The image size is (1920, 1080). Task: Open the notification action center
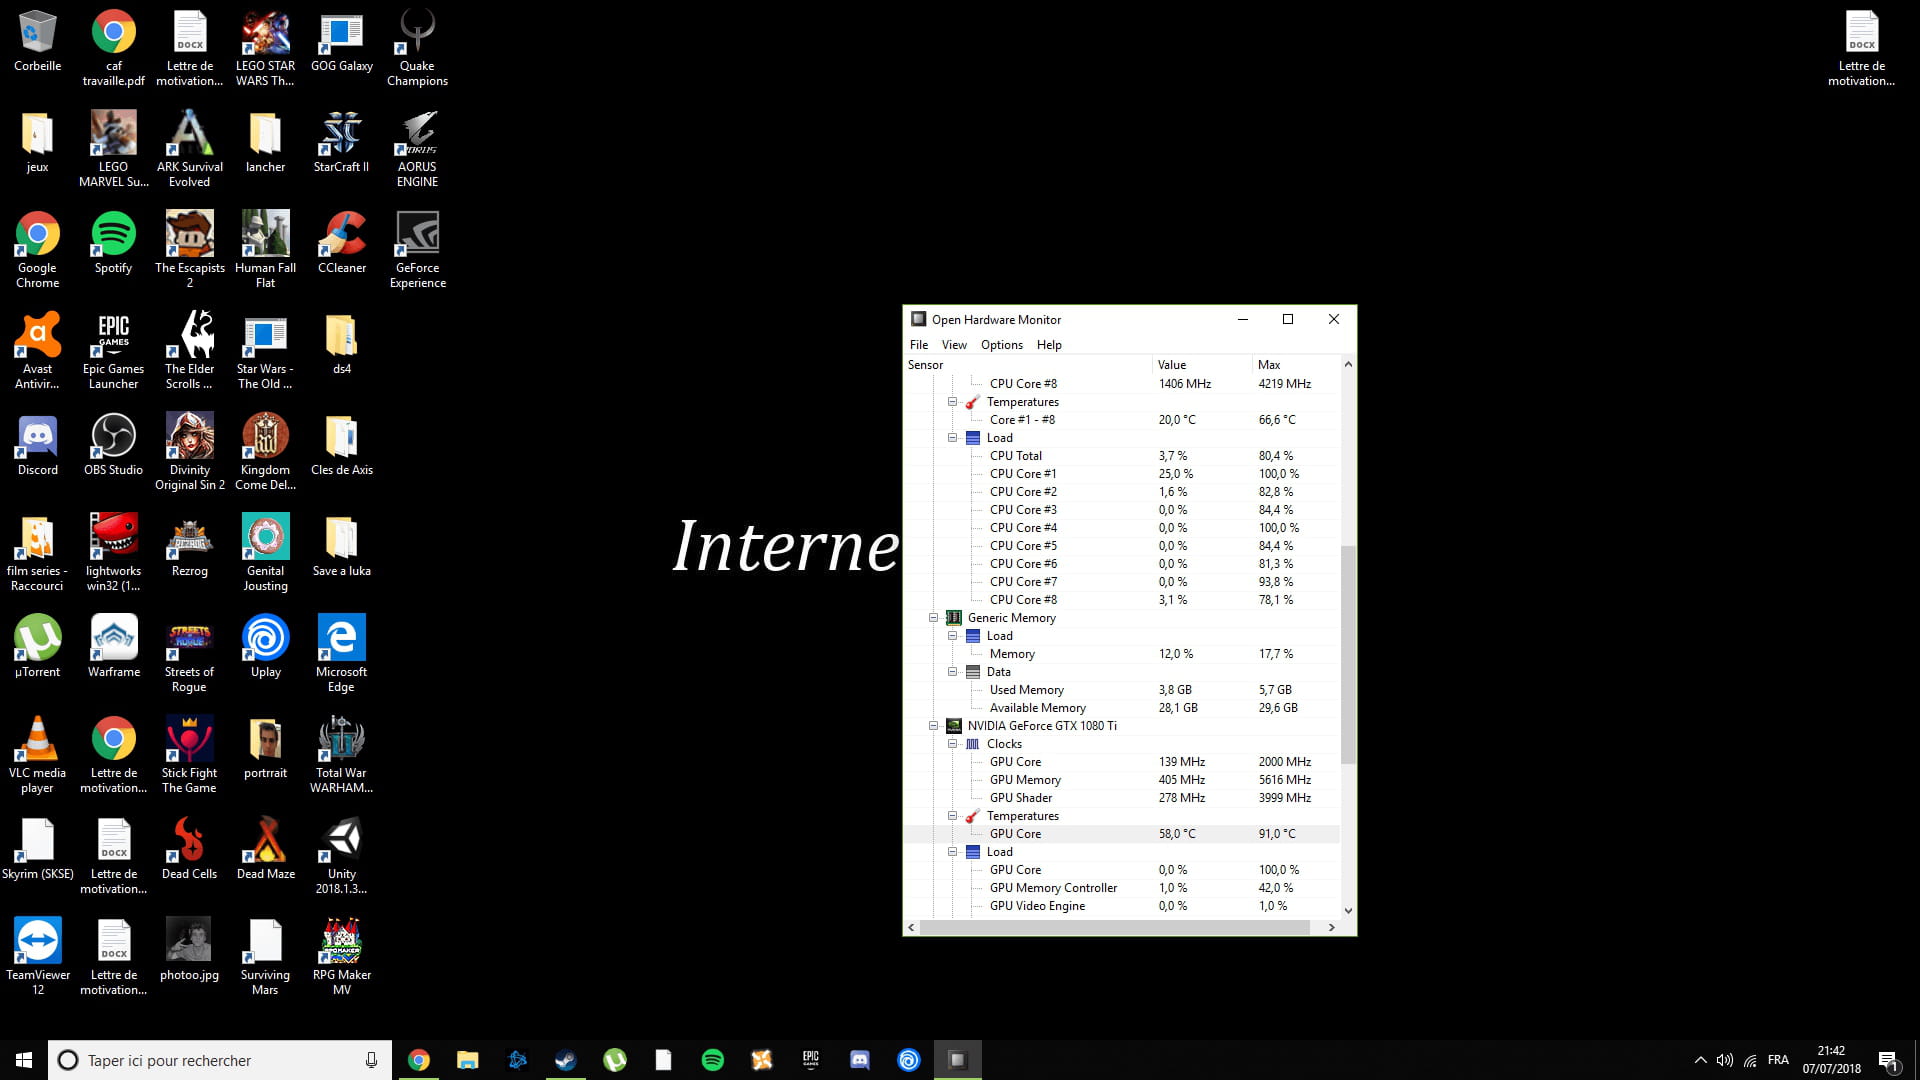point(1888,1060)
